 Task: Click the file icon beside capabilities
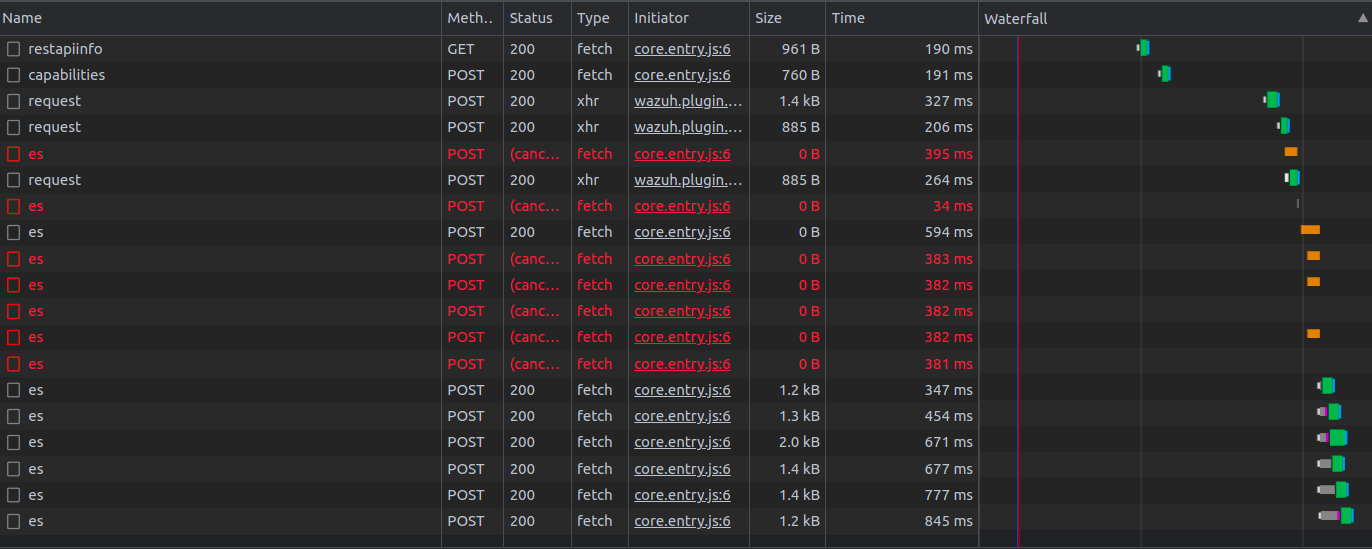13,75
